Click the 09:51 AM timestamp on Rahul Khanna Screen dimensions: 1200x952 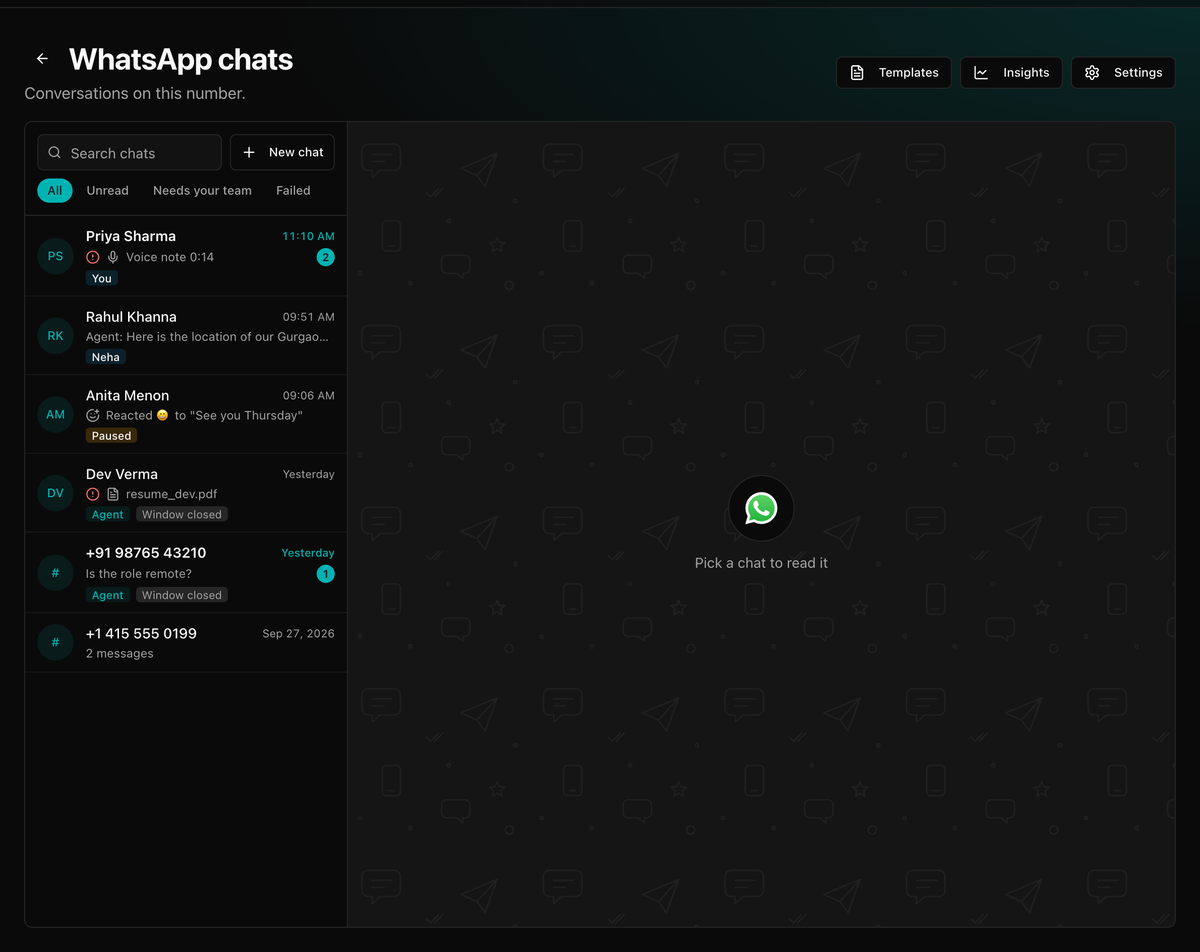pos(308,317)
